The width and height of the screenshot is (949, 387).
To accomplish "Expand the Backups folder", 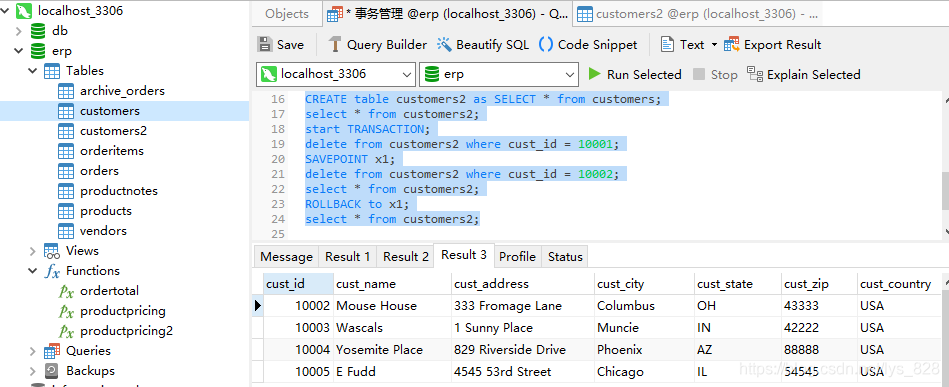I will click(32, 371).
